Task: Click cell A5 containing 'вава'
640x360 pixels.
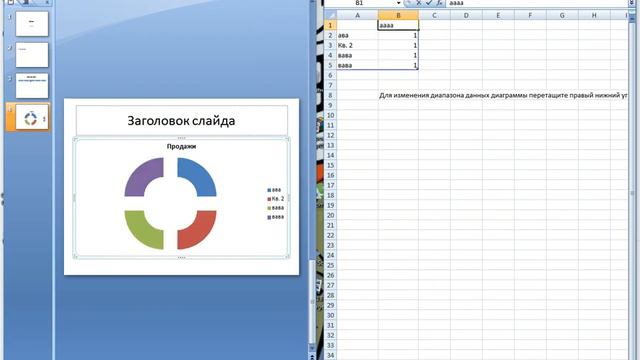Action: coord(357,65)
